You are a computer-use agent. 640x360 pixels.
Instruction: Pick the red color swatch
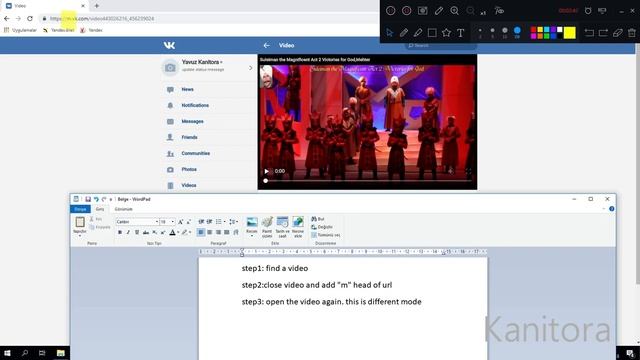click(x=533, y=30)
